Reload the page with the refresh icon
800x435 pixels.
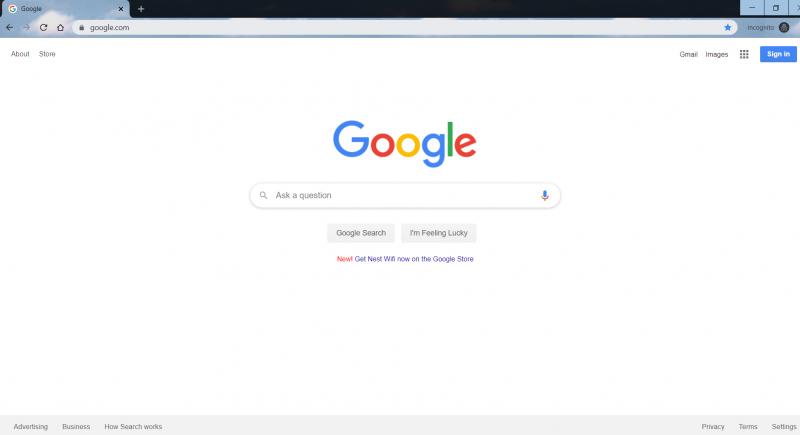43,28
